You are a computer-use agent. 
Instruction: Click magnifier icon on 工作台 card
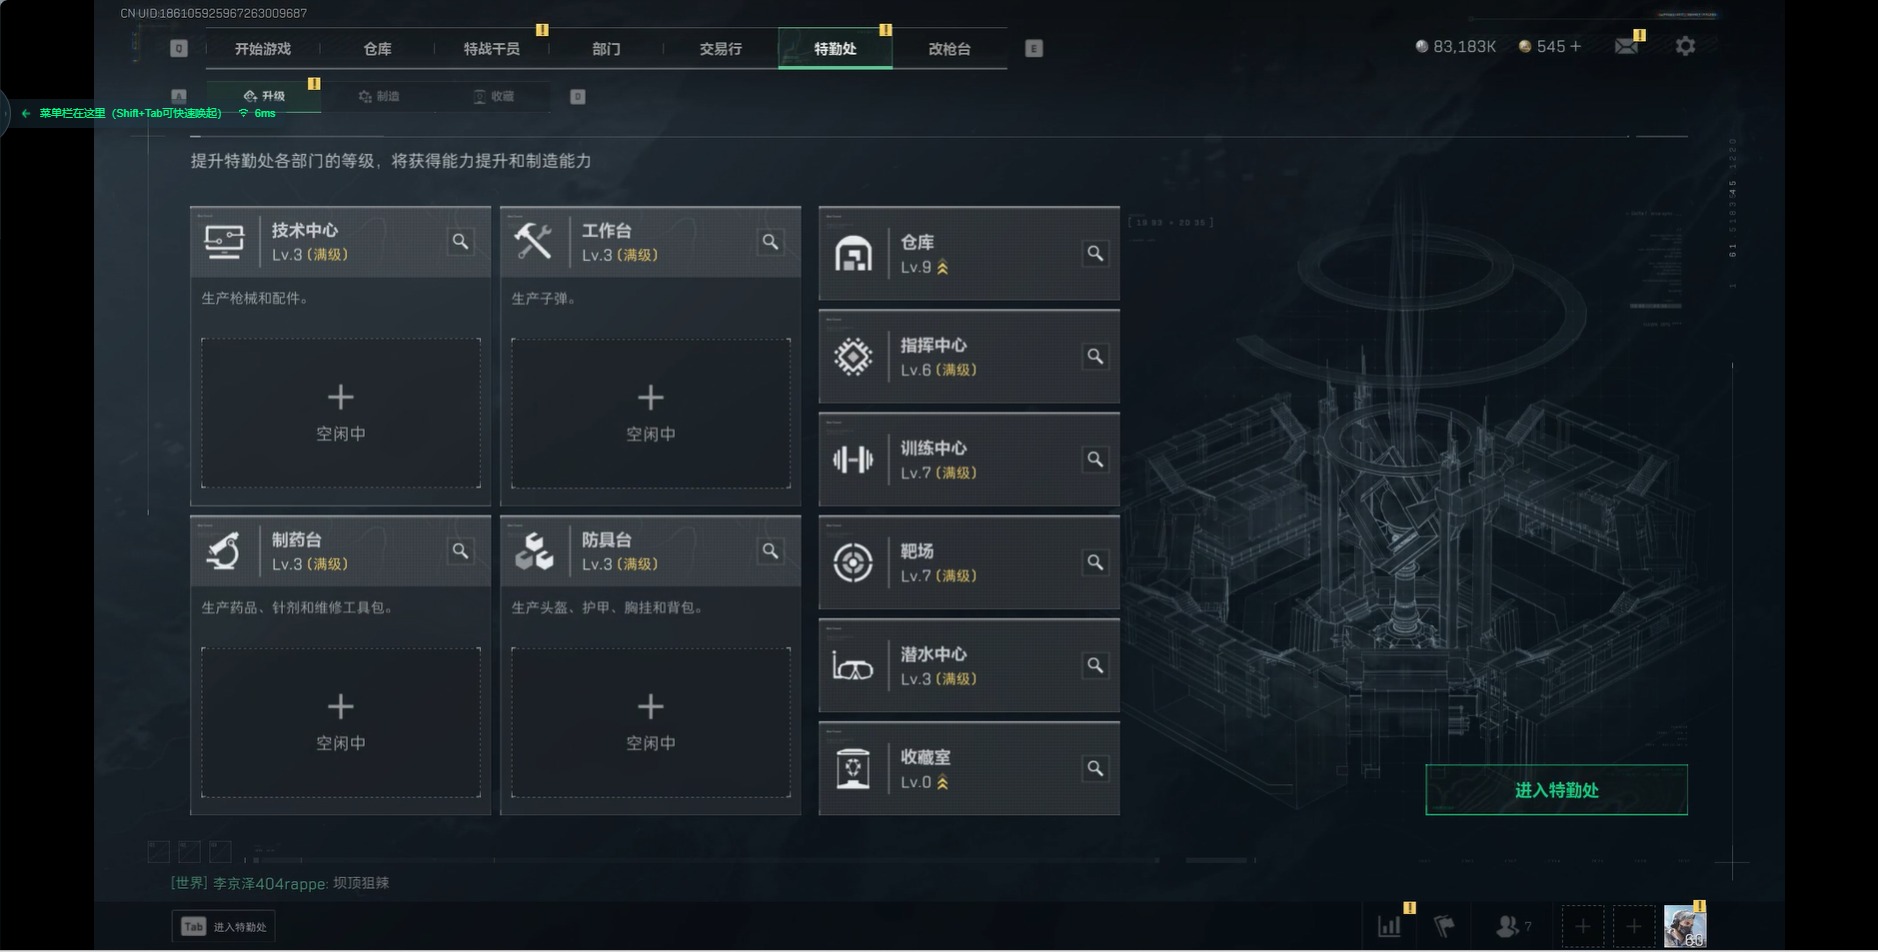pyautogui.click(x=770, y=242)
